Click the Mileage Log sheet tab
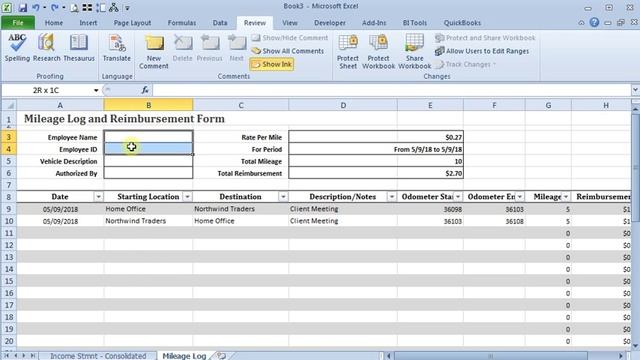The height and width of the screenshot is (360, 640). point(184,356)
